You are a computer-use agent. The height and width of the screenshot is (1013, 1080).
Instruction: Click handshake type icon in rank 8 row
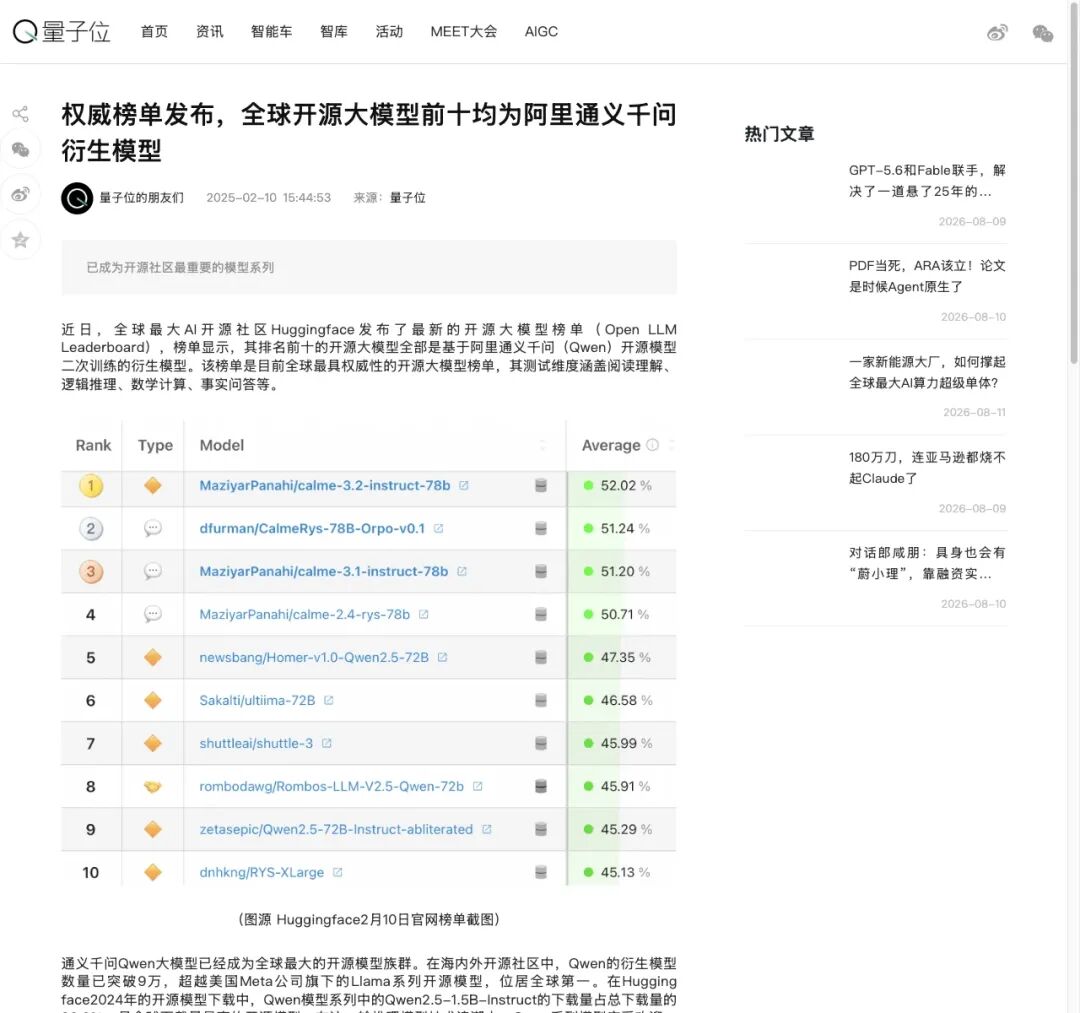pyautogui.click(x=153, y=786)
